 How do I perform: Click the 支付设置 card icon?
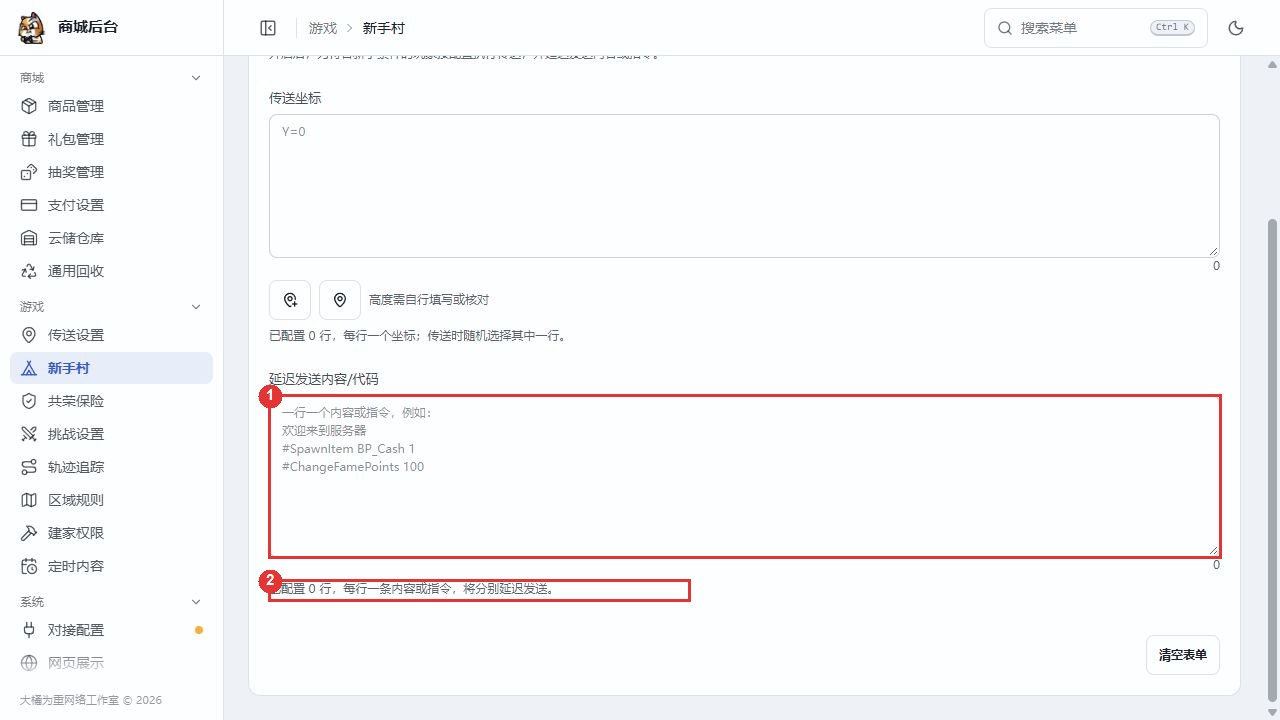[x=29, y=205]
